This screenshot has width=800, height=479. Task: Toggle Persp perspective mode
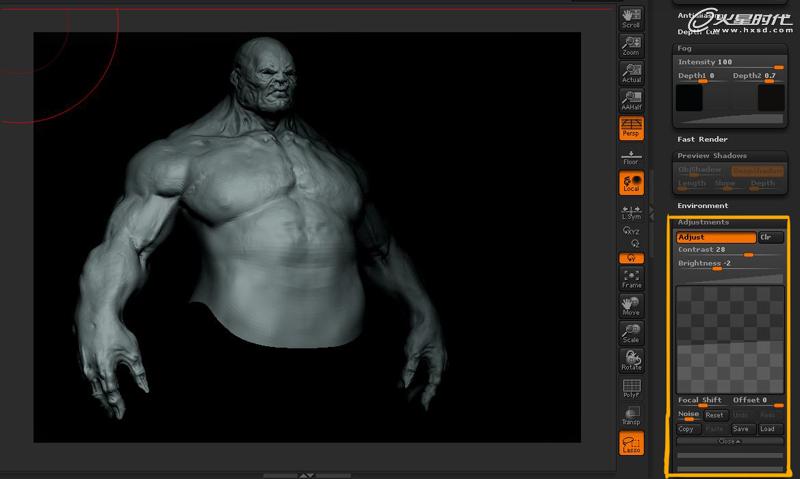tap(631, 128)
